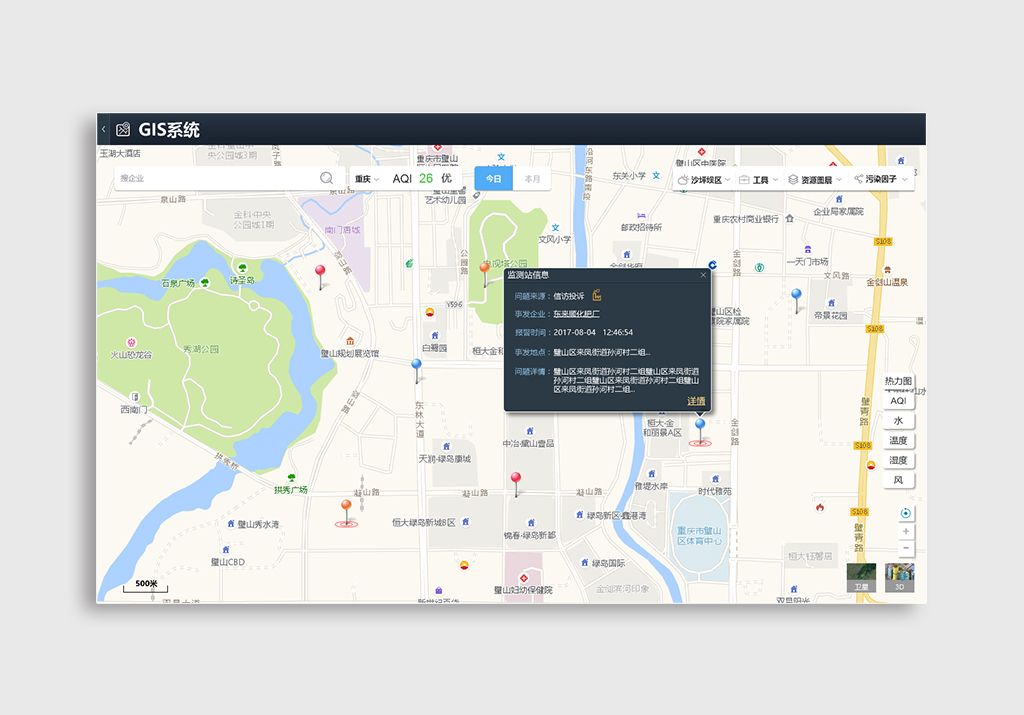The image size is (1024, 715).
Task: Click the 秀湖公园 park label
Action: (x=201, y=349)
